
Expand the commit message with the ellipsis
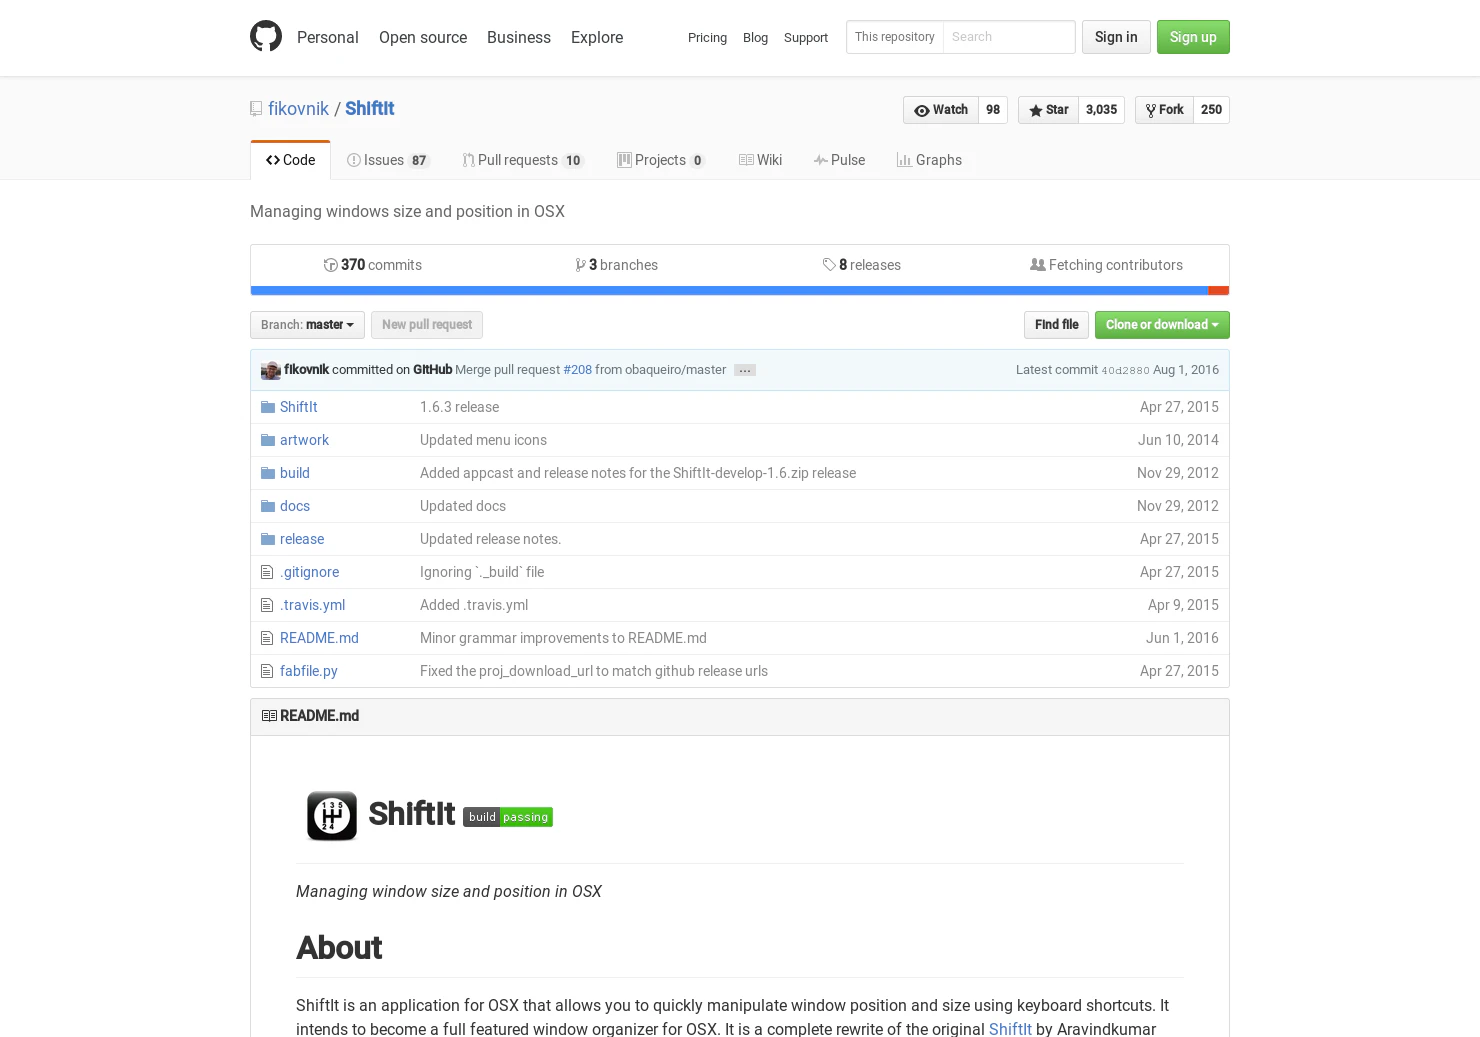tap(744, 370)
